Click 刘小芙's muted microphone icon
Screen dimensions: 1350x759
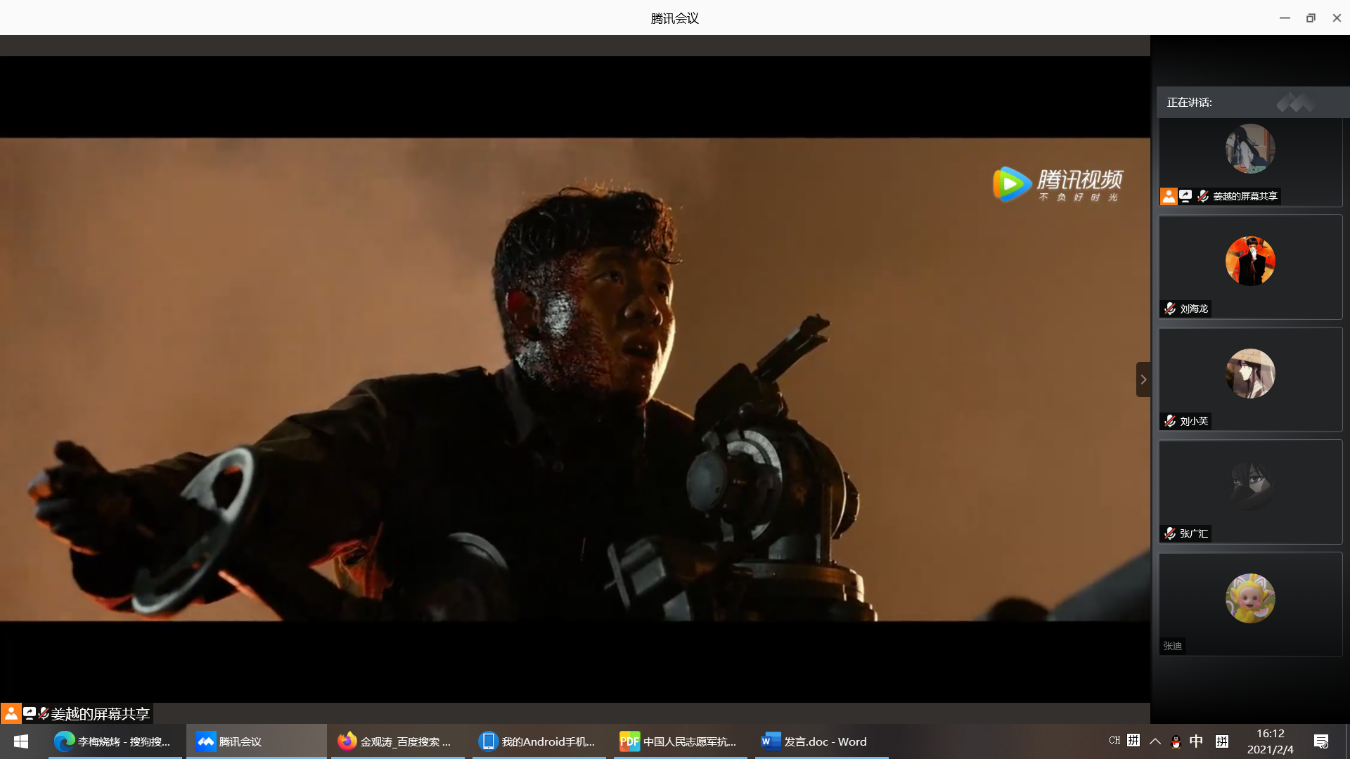1169,421
